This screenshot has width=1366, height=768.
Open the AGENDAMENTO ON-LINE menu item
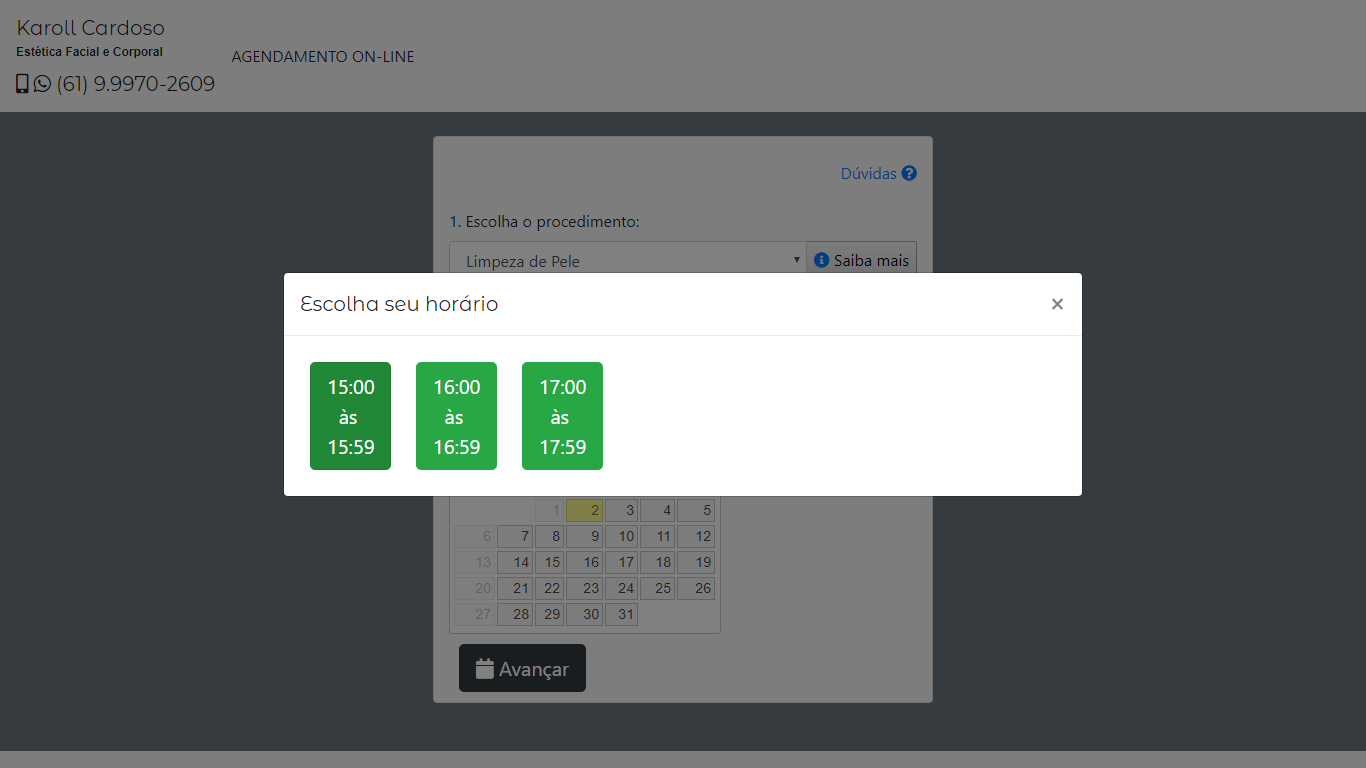click(322, 57)
